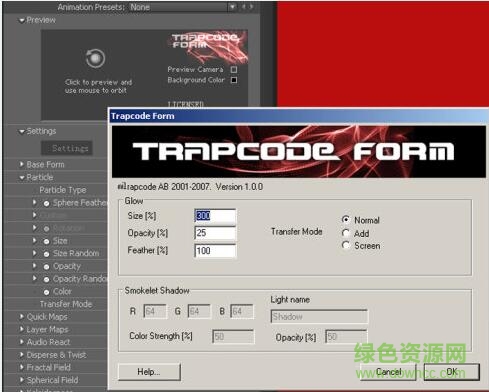This screenshot has width=489, height=392.
Task: Toggle stopwatch for Sphere Feather
Action: [46, 203]
